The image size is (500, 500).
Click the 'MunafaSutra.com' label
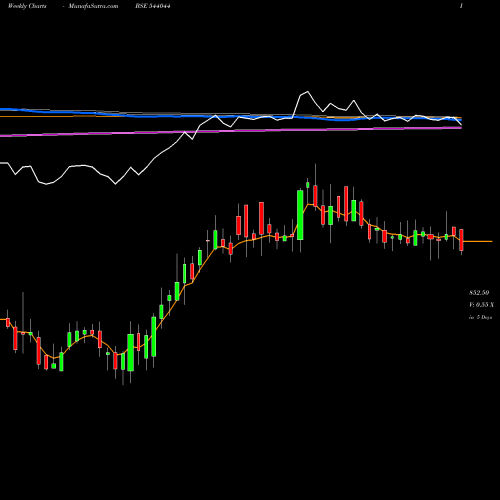[93, 6]
